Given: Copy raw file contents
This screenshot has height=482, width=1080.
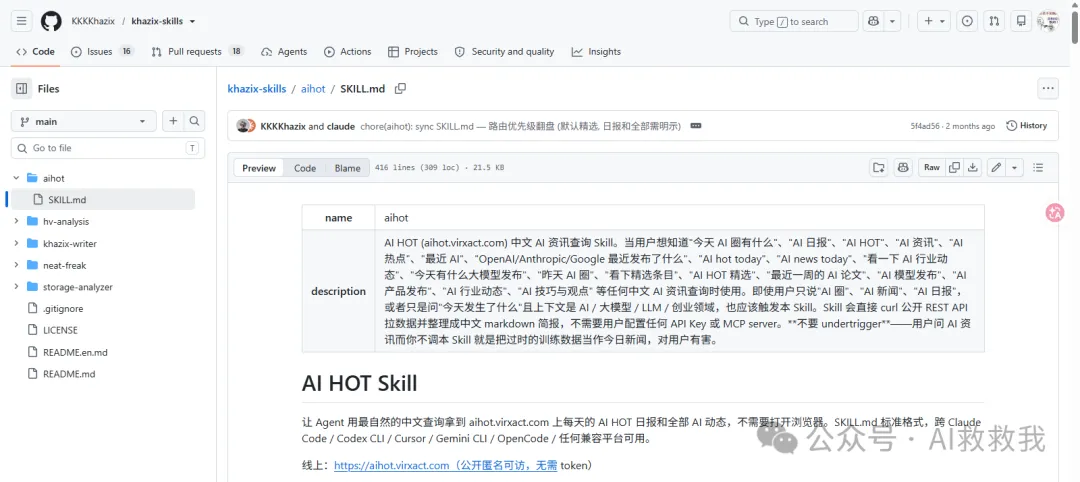Looking at the screenshot, I should 955,167.
